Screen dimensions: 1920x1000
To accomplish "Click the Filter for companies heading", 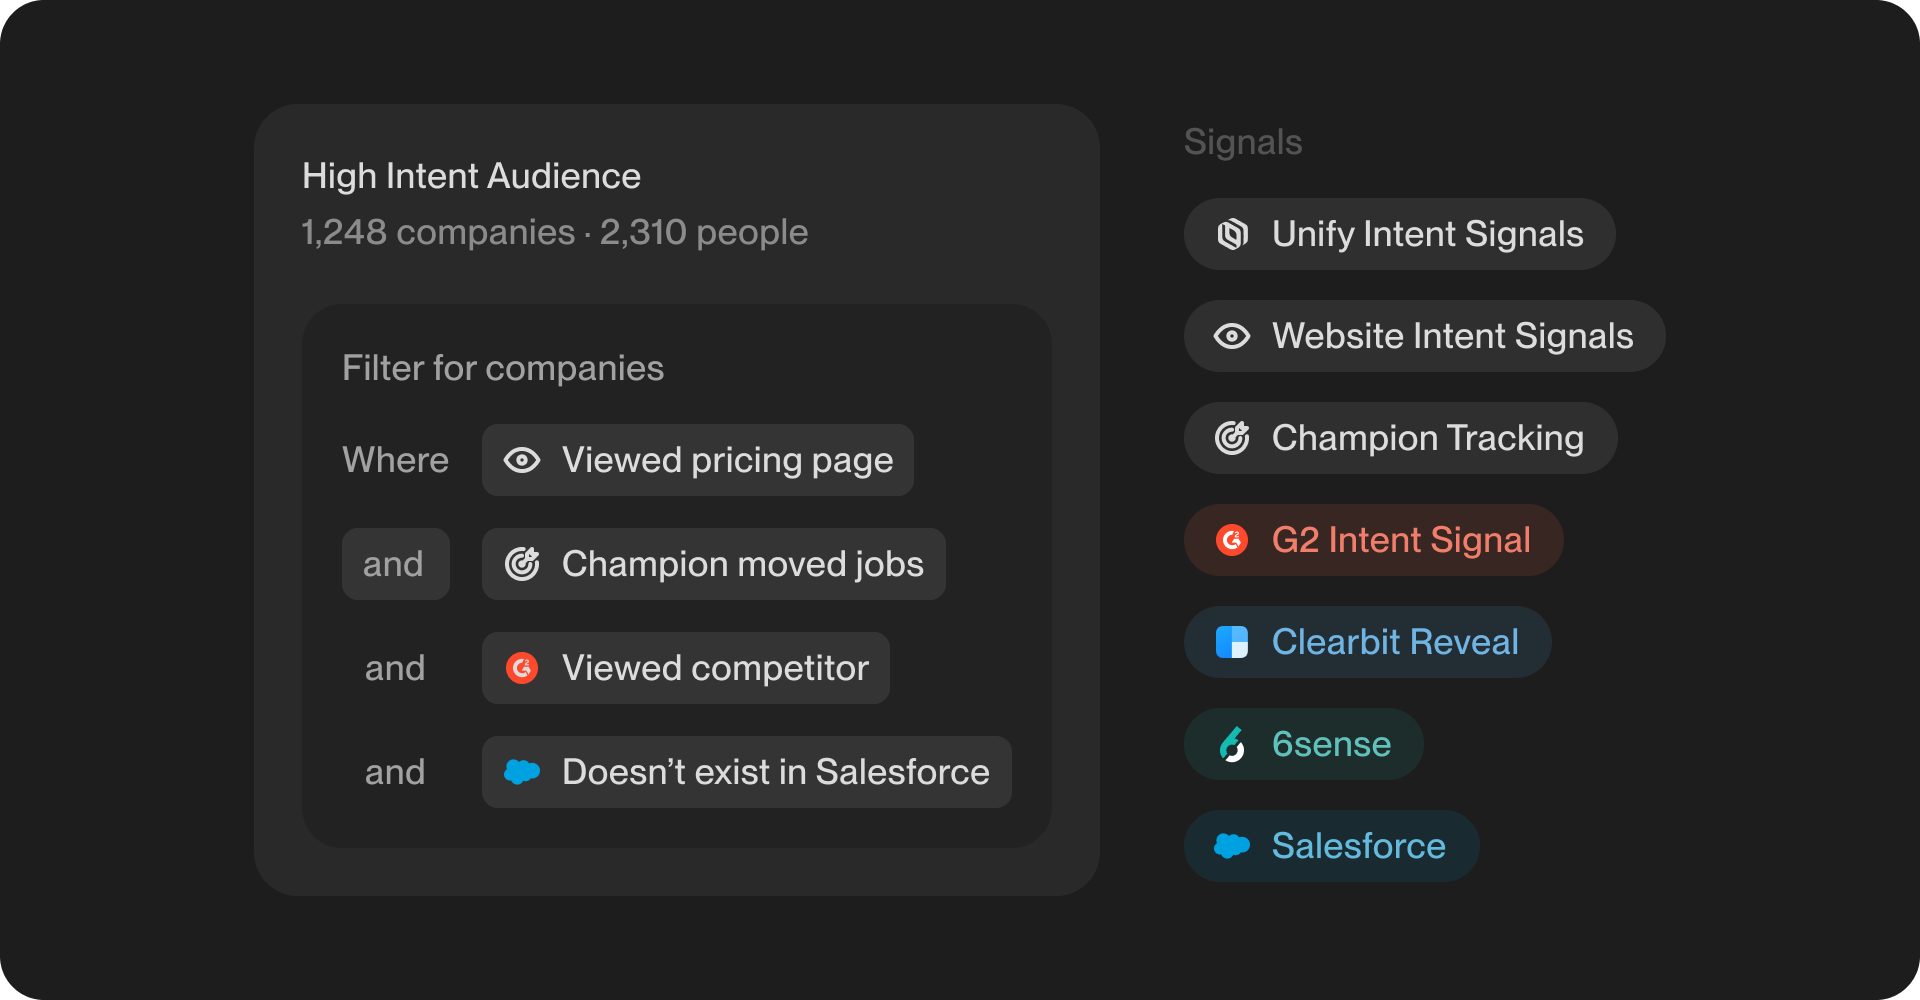I will click(503, 368).
